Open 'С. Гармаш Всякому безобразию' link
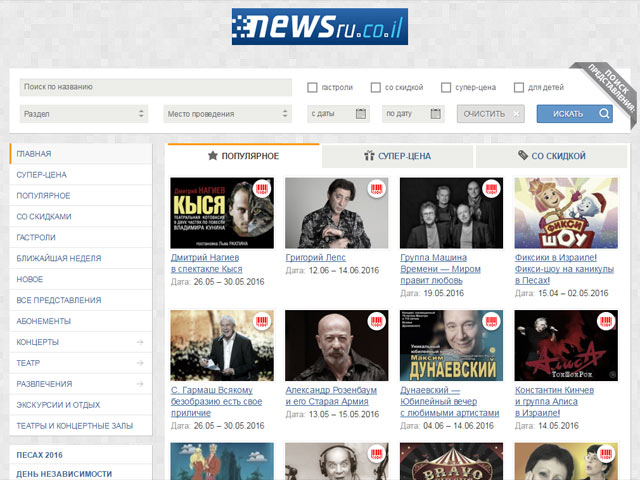The height and width of the screenshot is (480, 640). [216, 402]
